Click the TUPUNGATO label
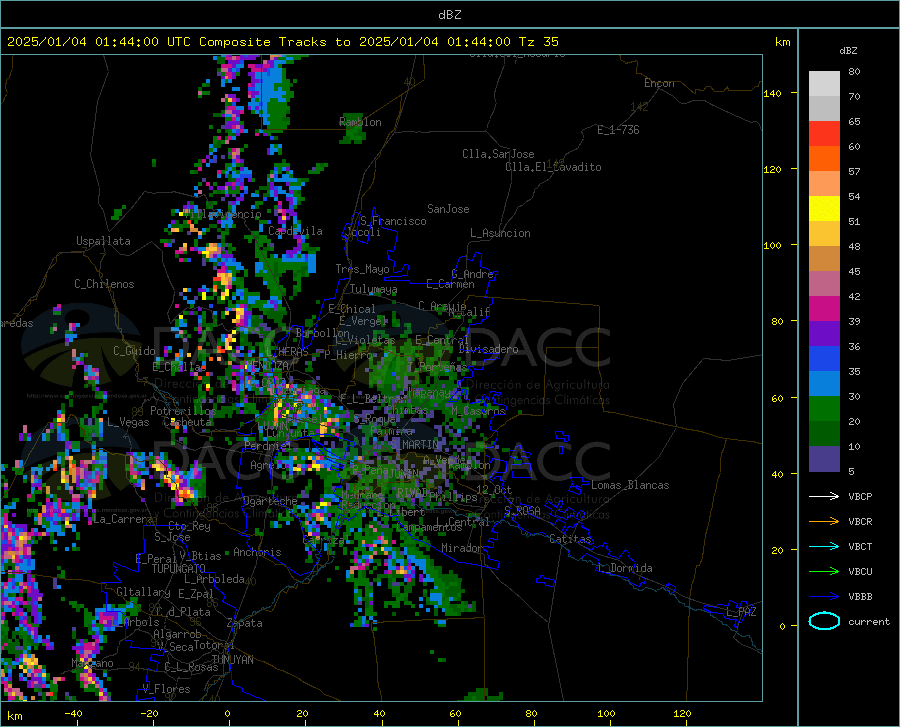This screenshot has height=727, width=900. point(179,569)
